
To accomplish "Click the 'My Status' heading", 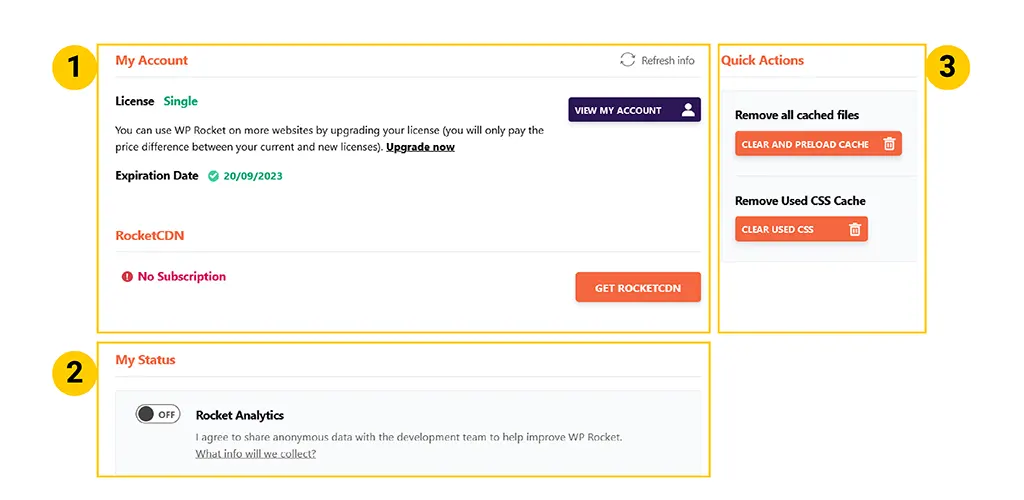I will coord(146,360).
